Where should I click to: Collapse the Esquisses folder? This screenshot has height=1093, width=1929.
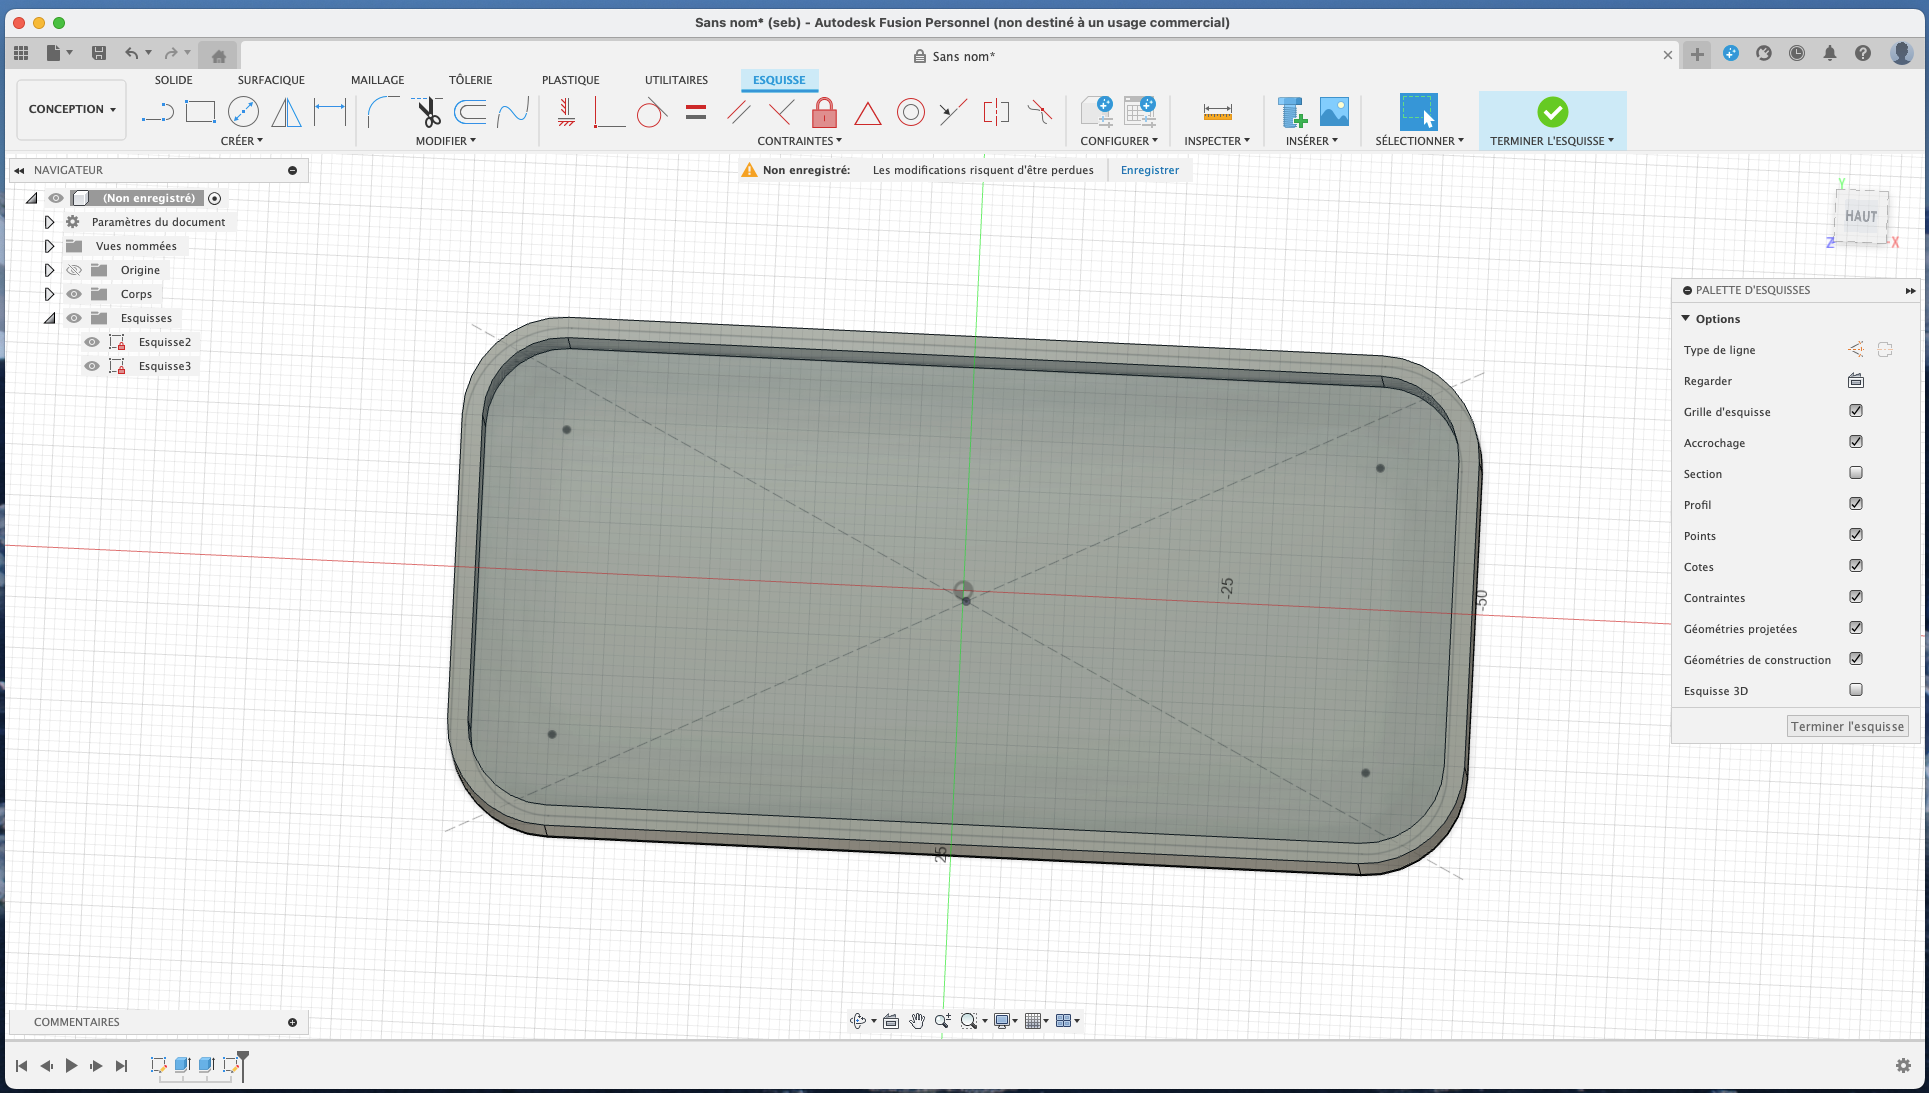click(x=49, y=318)
